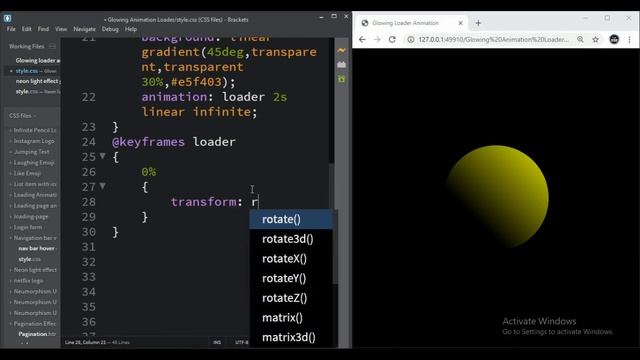Close the Glowing Loader Animation tab

(460, 23)
